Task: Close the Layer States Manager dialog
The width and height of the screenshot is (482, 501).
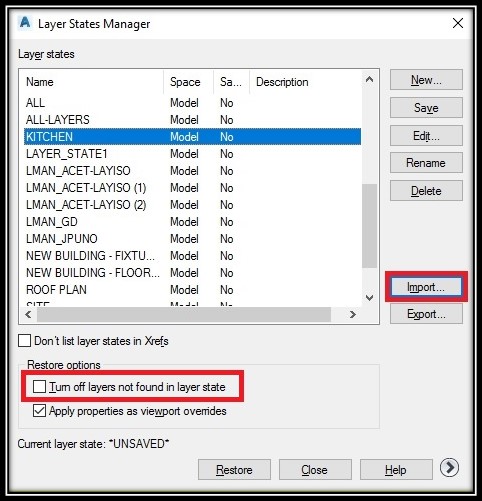Action: coord(458,23)
